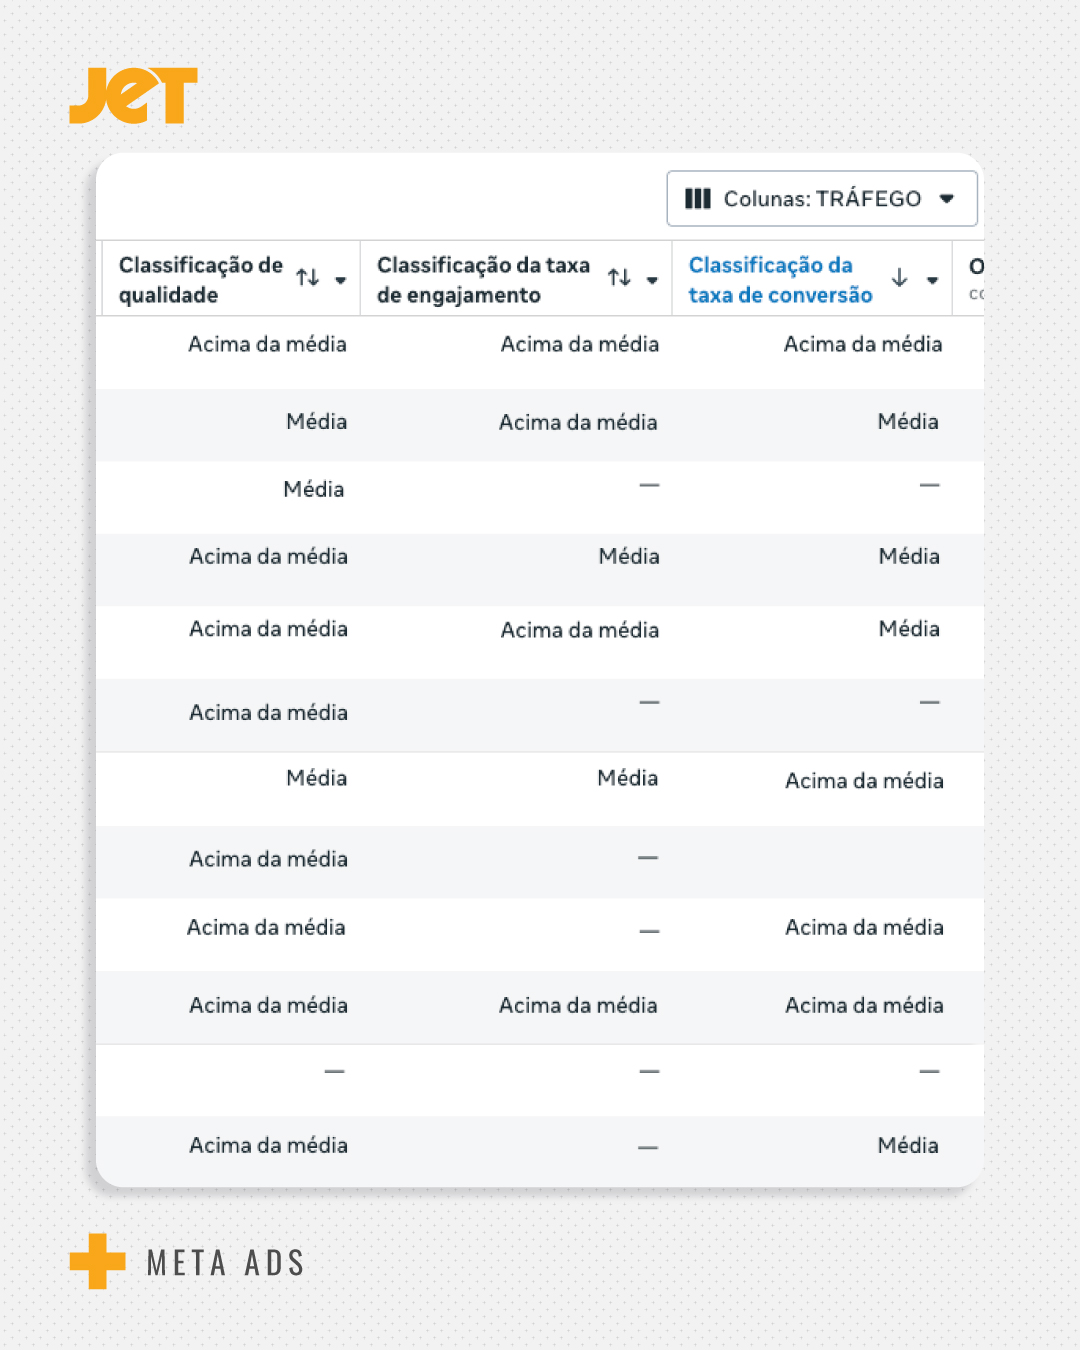Image resolution: width=1080 pixels, height=1350 pixels.
Task: Select first row's quality rating cell
Action: (x=267, y=344)
